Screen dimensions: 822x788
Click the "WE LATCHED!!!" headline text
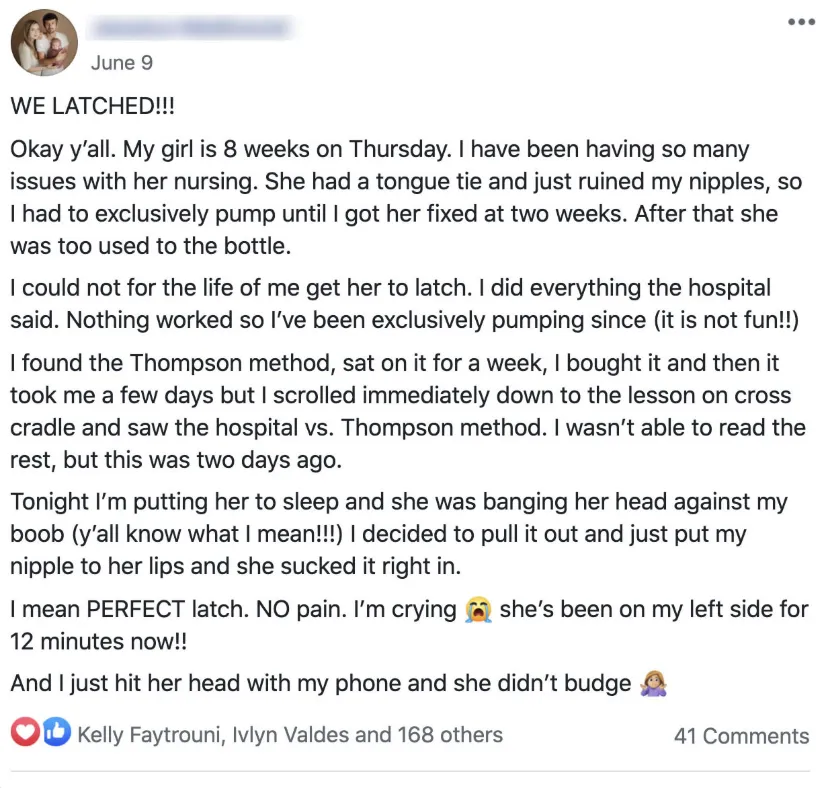(x=92, y=106)
